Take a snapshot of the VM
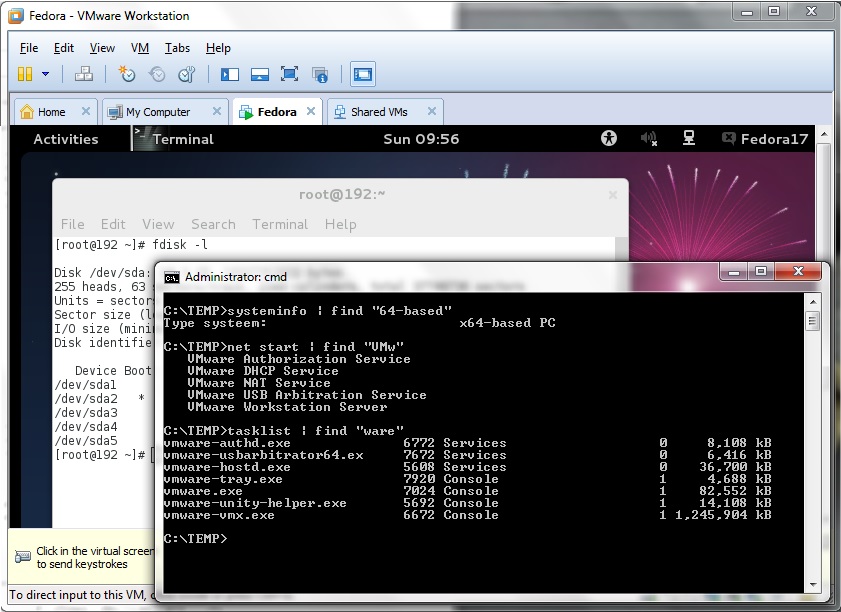 (126, 74)
